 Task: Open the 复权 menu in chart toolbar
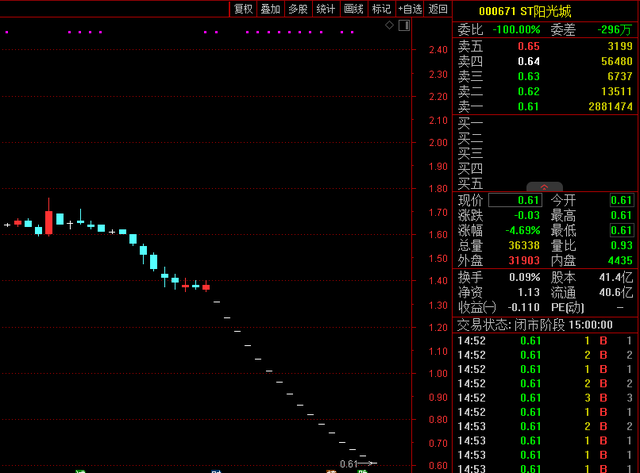pos(243,9)
